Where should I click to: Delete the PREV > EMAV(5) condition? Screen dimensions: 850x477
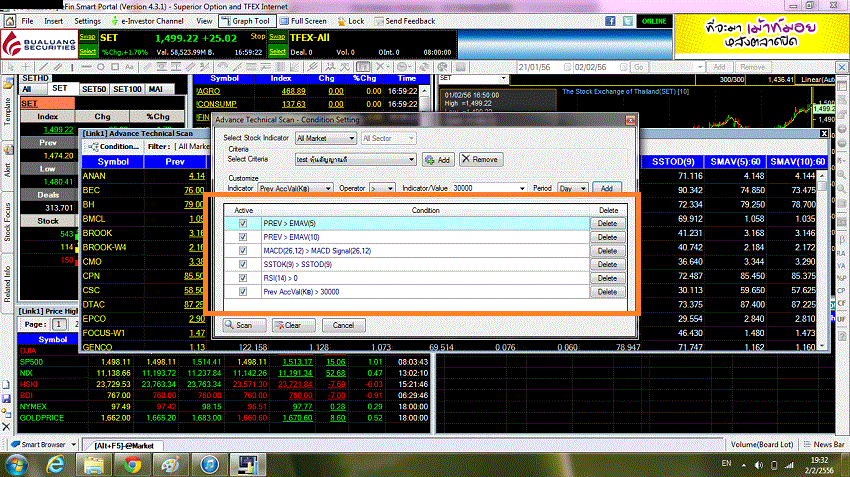[x=607, y=223]
